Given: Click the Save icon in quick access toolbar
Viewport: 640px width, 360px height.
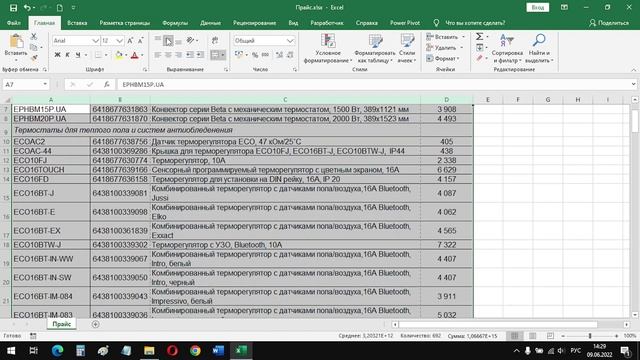Looking at the screenshot, I should tap(13, 8).
